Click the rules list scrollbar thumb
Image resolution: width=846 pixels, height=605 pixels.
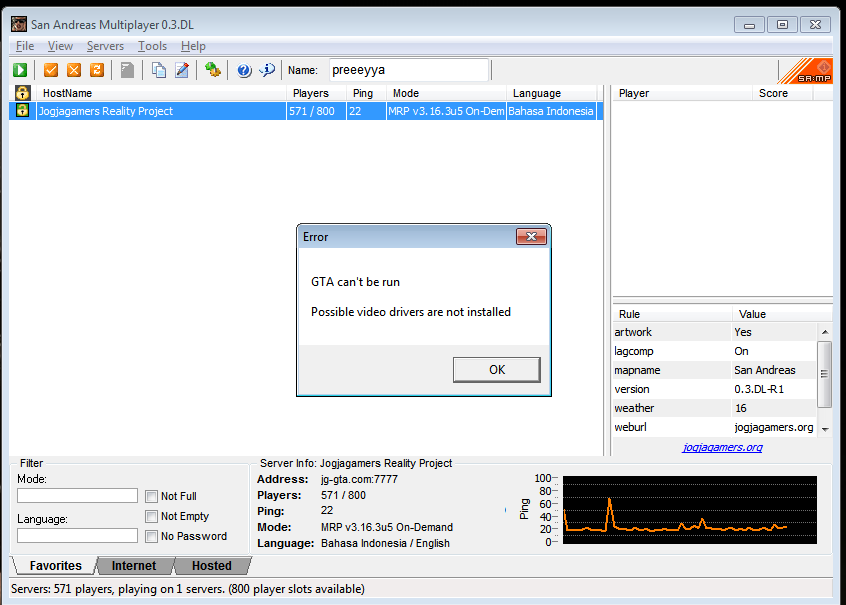pyautogui.click(x=824, y=373)
